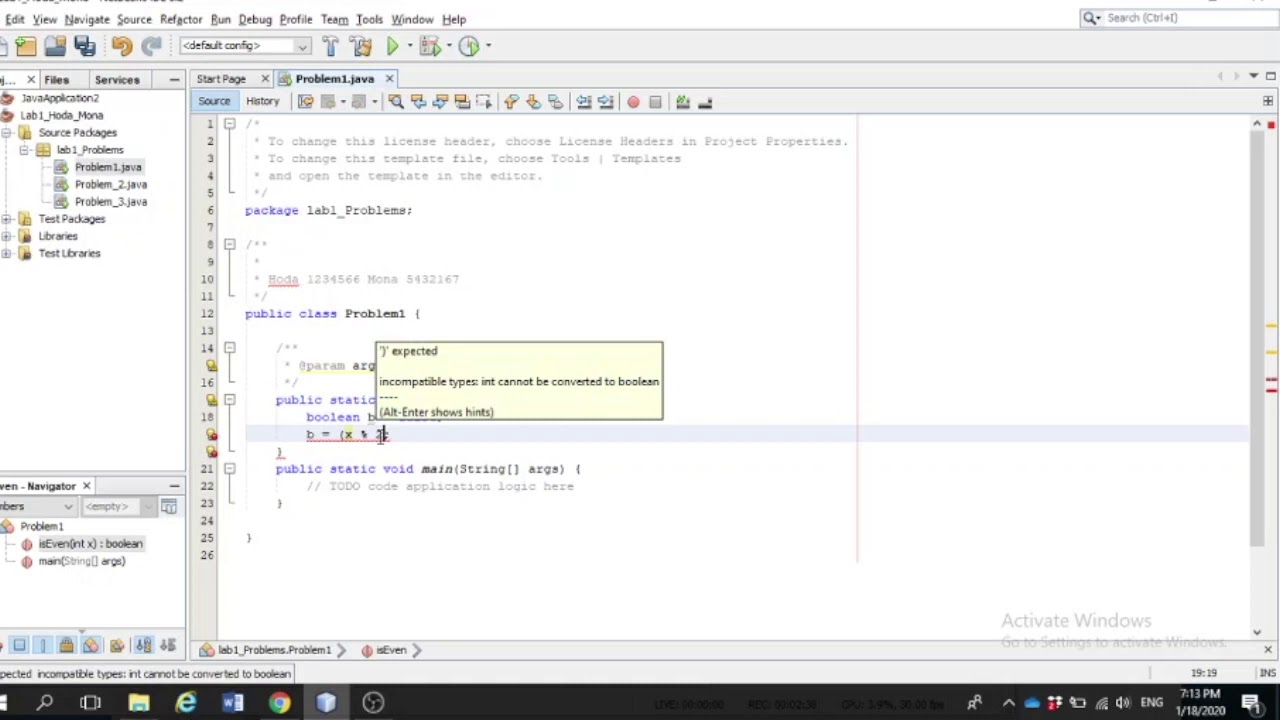The image size is (1280, 720).
Task: Switch to History editor view
Action: [262, 101]
